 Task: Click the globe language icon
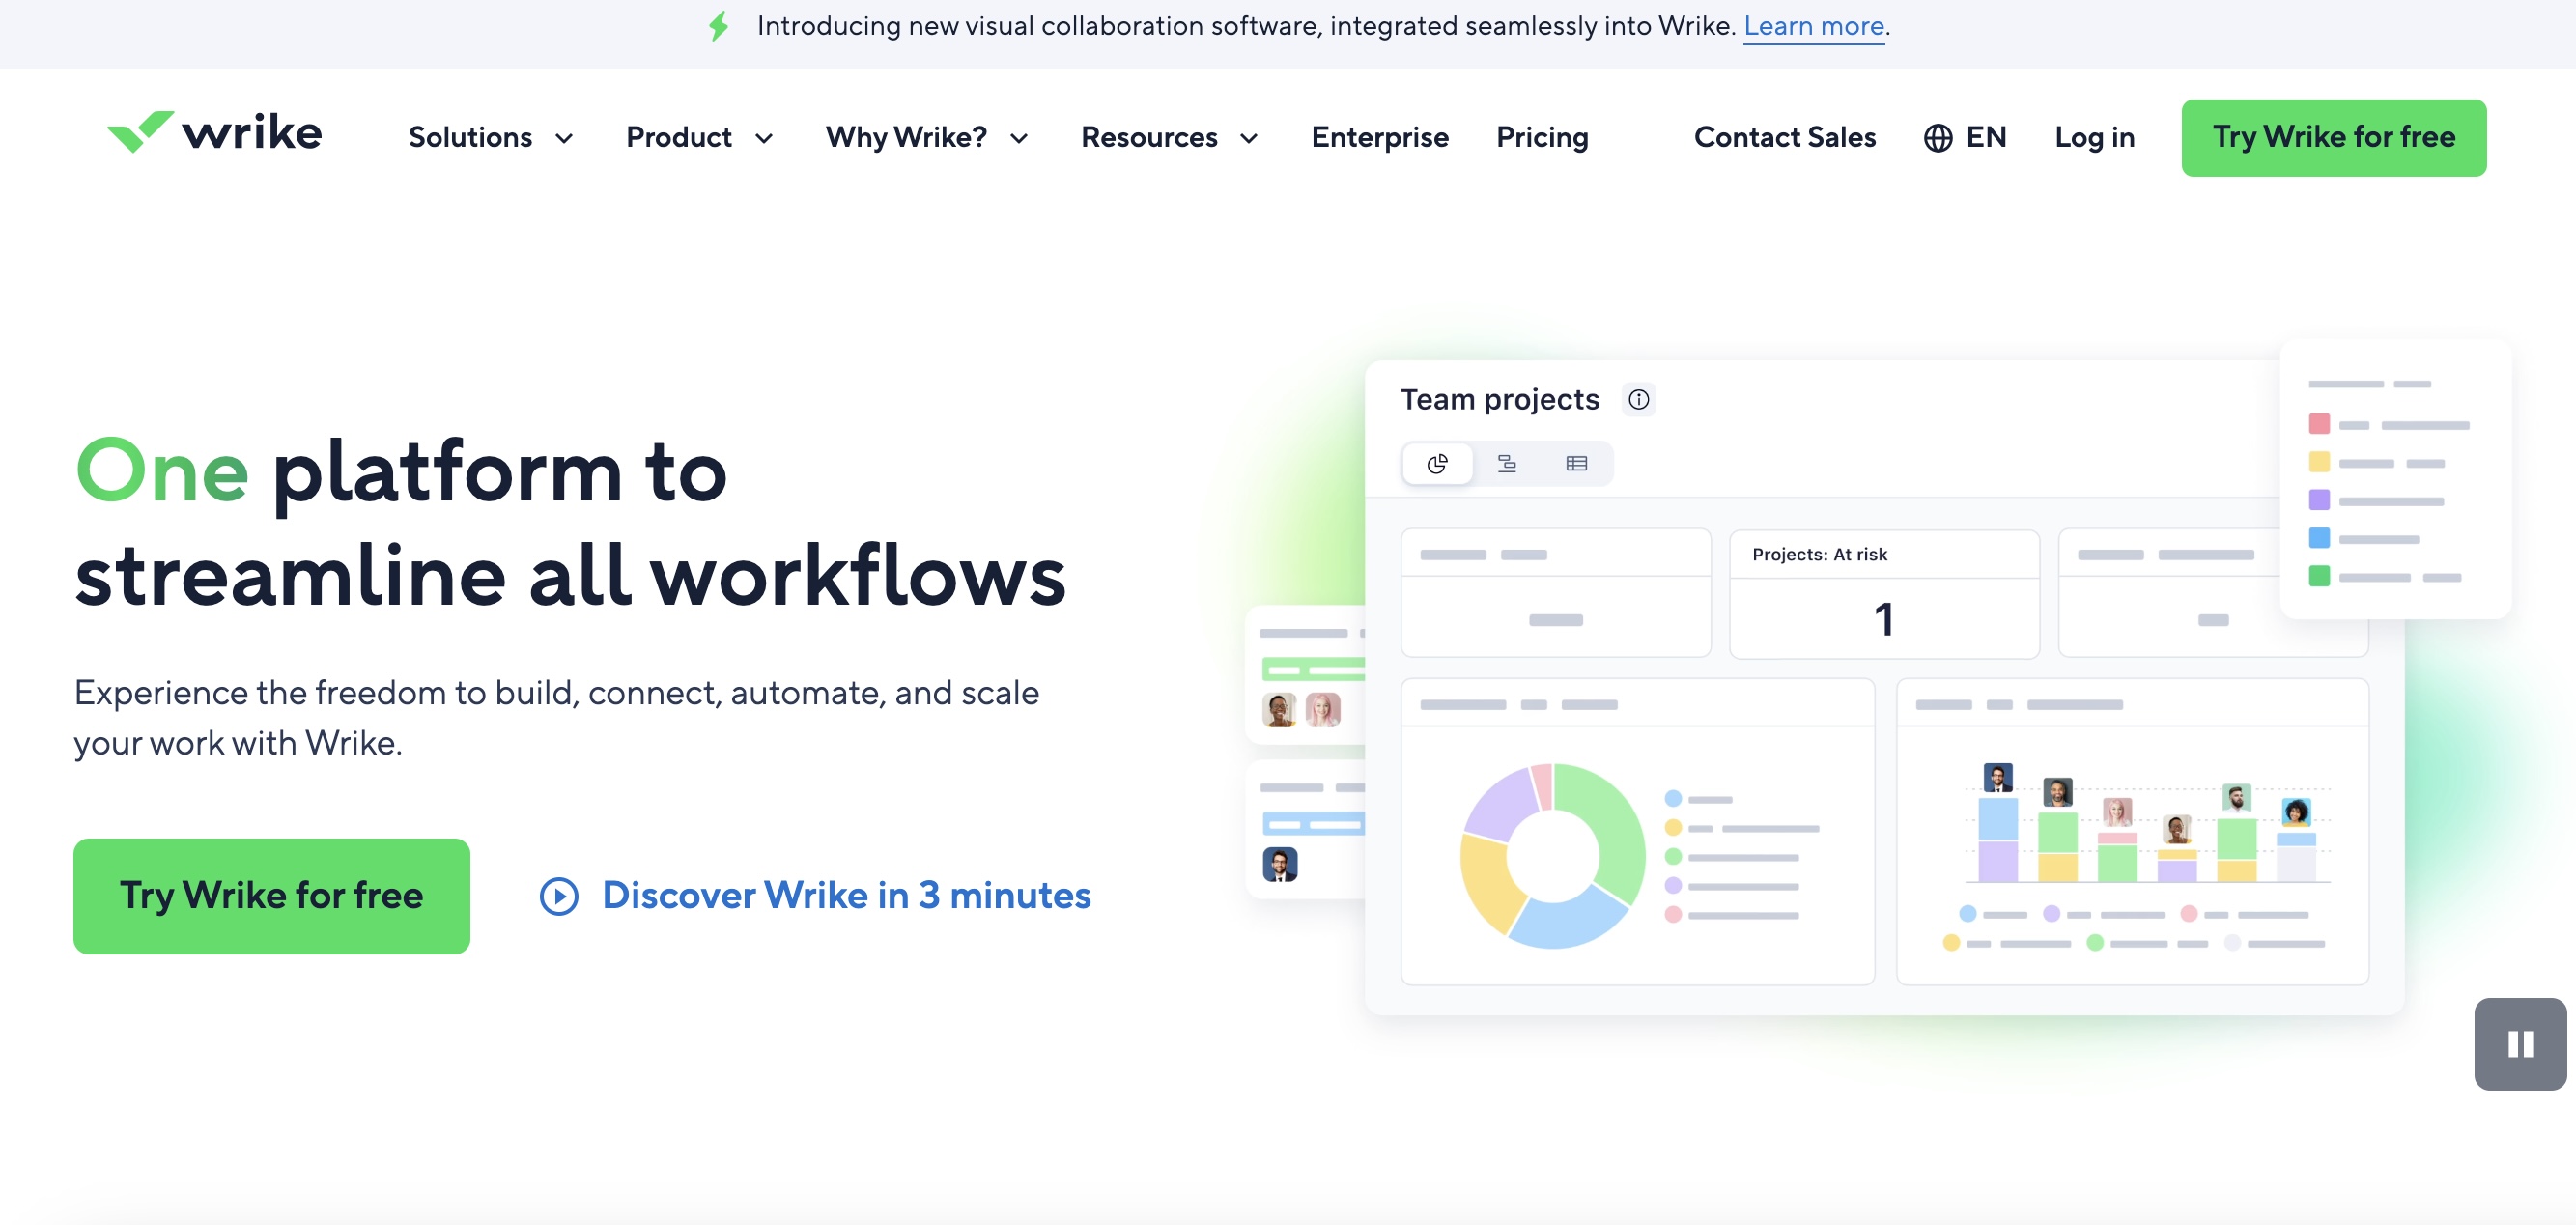tap(1937, 138)
